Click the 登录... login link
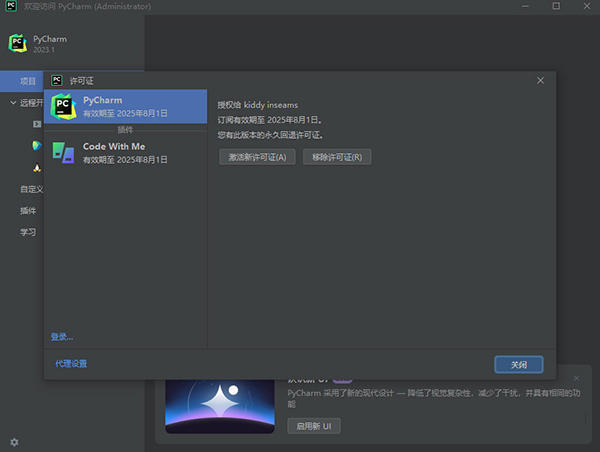Screen dimensions: 600x452 pos(62,337)
